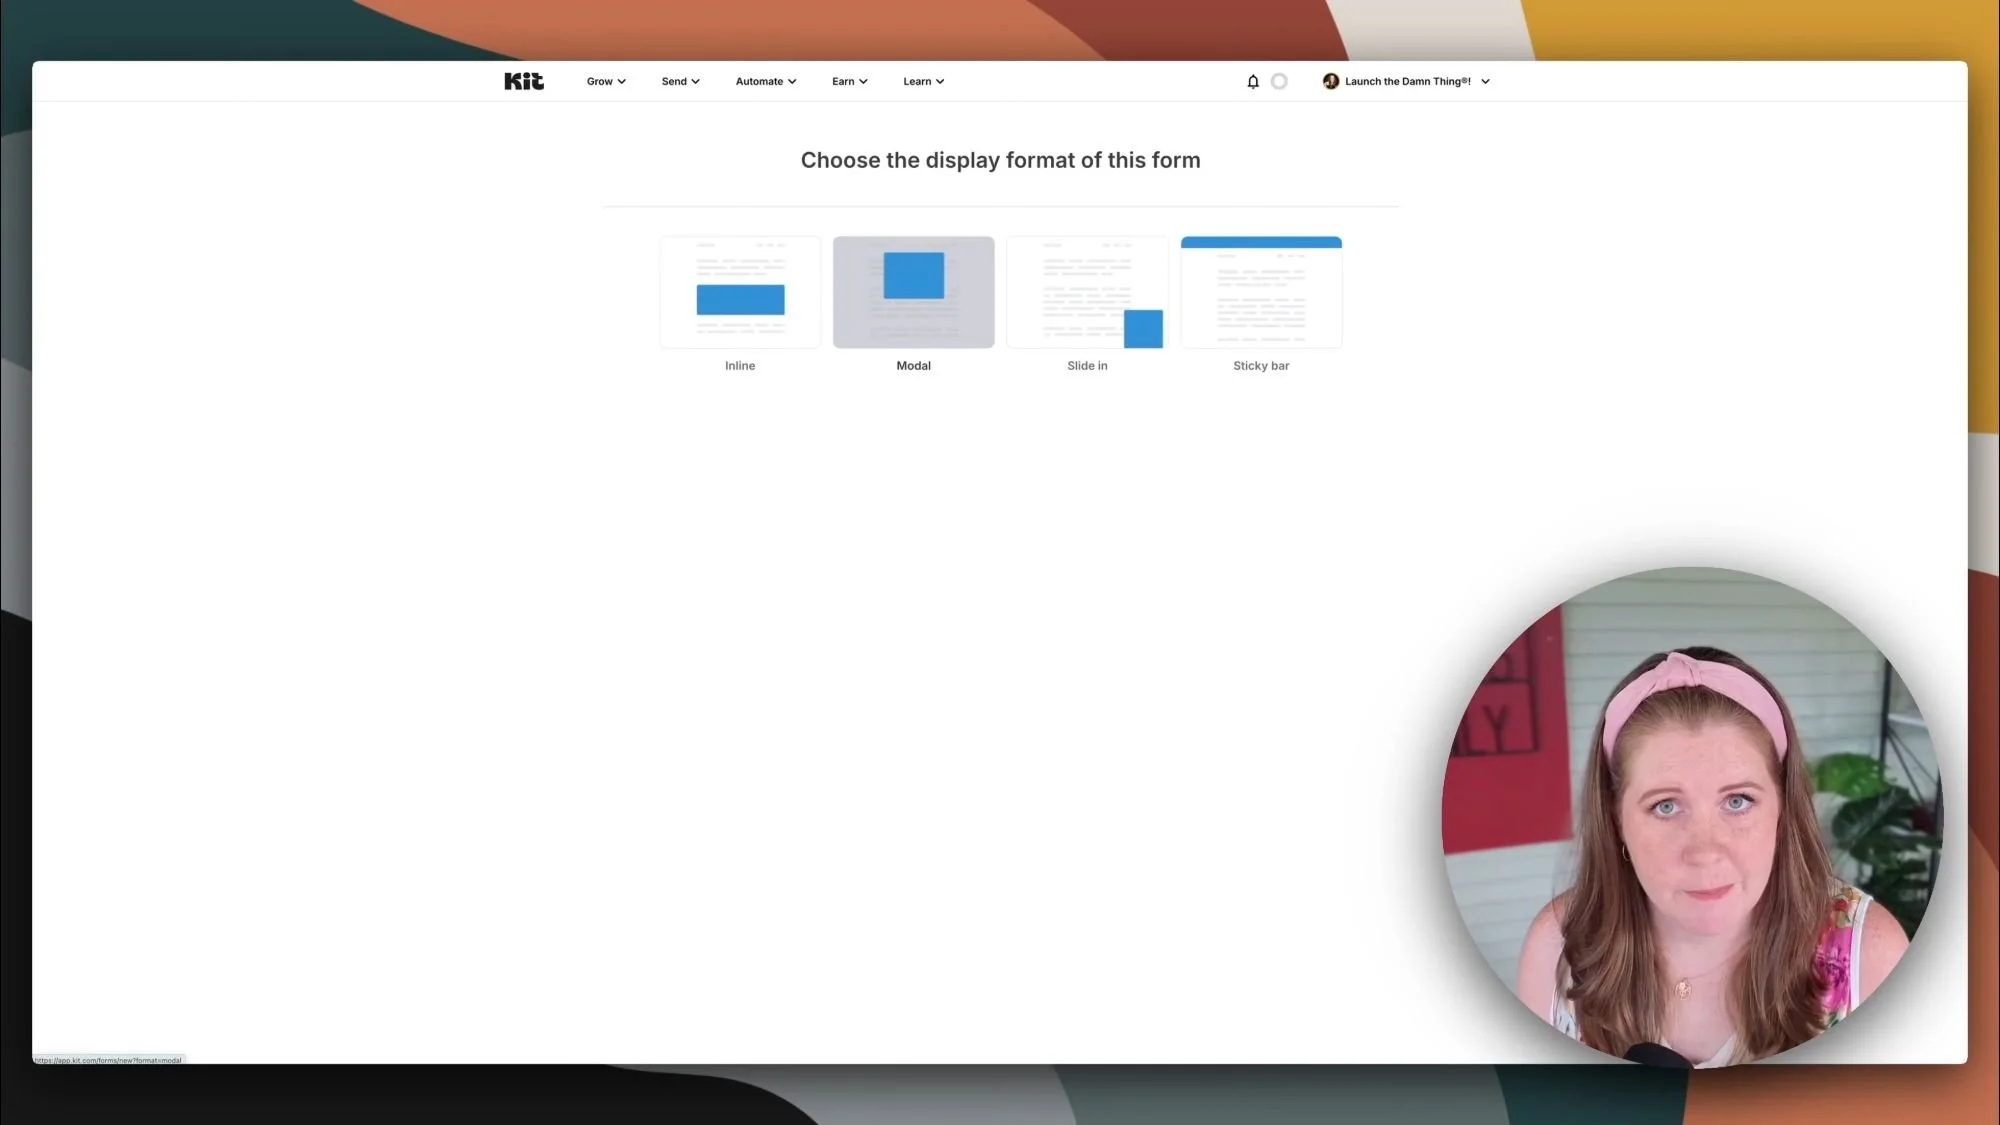
Task: Expand the account dropdown chevron
Action: (x=1485, y=82)
